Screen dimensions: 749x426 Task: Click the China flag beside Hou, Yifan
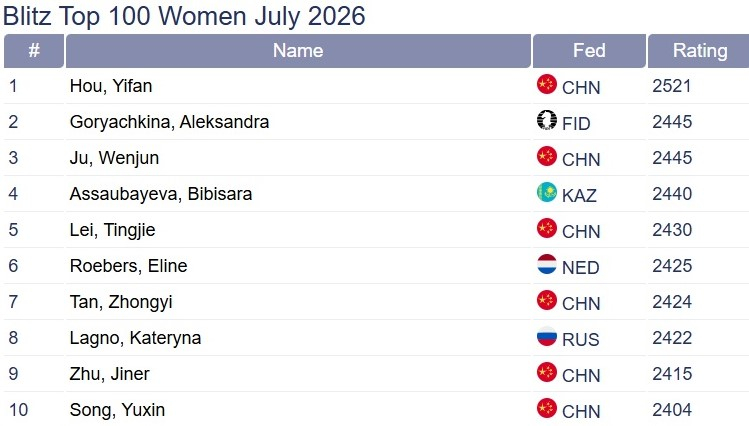[546, 84]
